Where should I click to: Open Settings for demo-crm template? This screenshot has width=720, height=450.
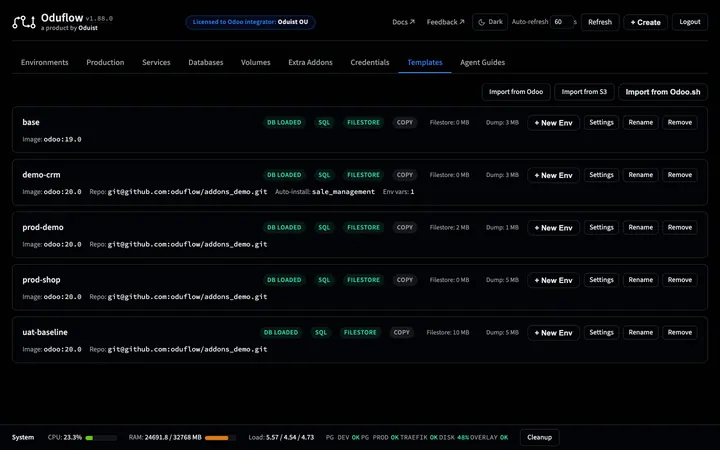coord(601,175)
